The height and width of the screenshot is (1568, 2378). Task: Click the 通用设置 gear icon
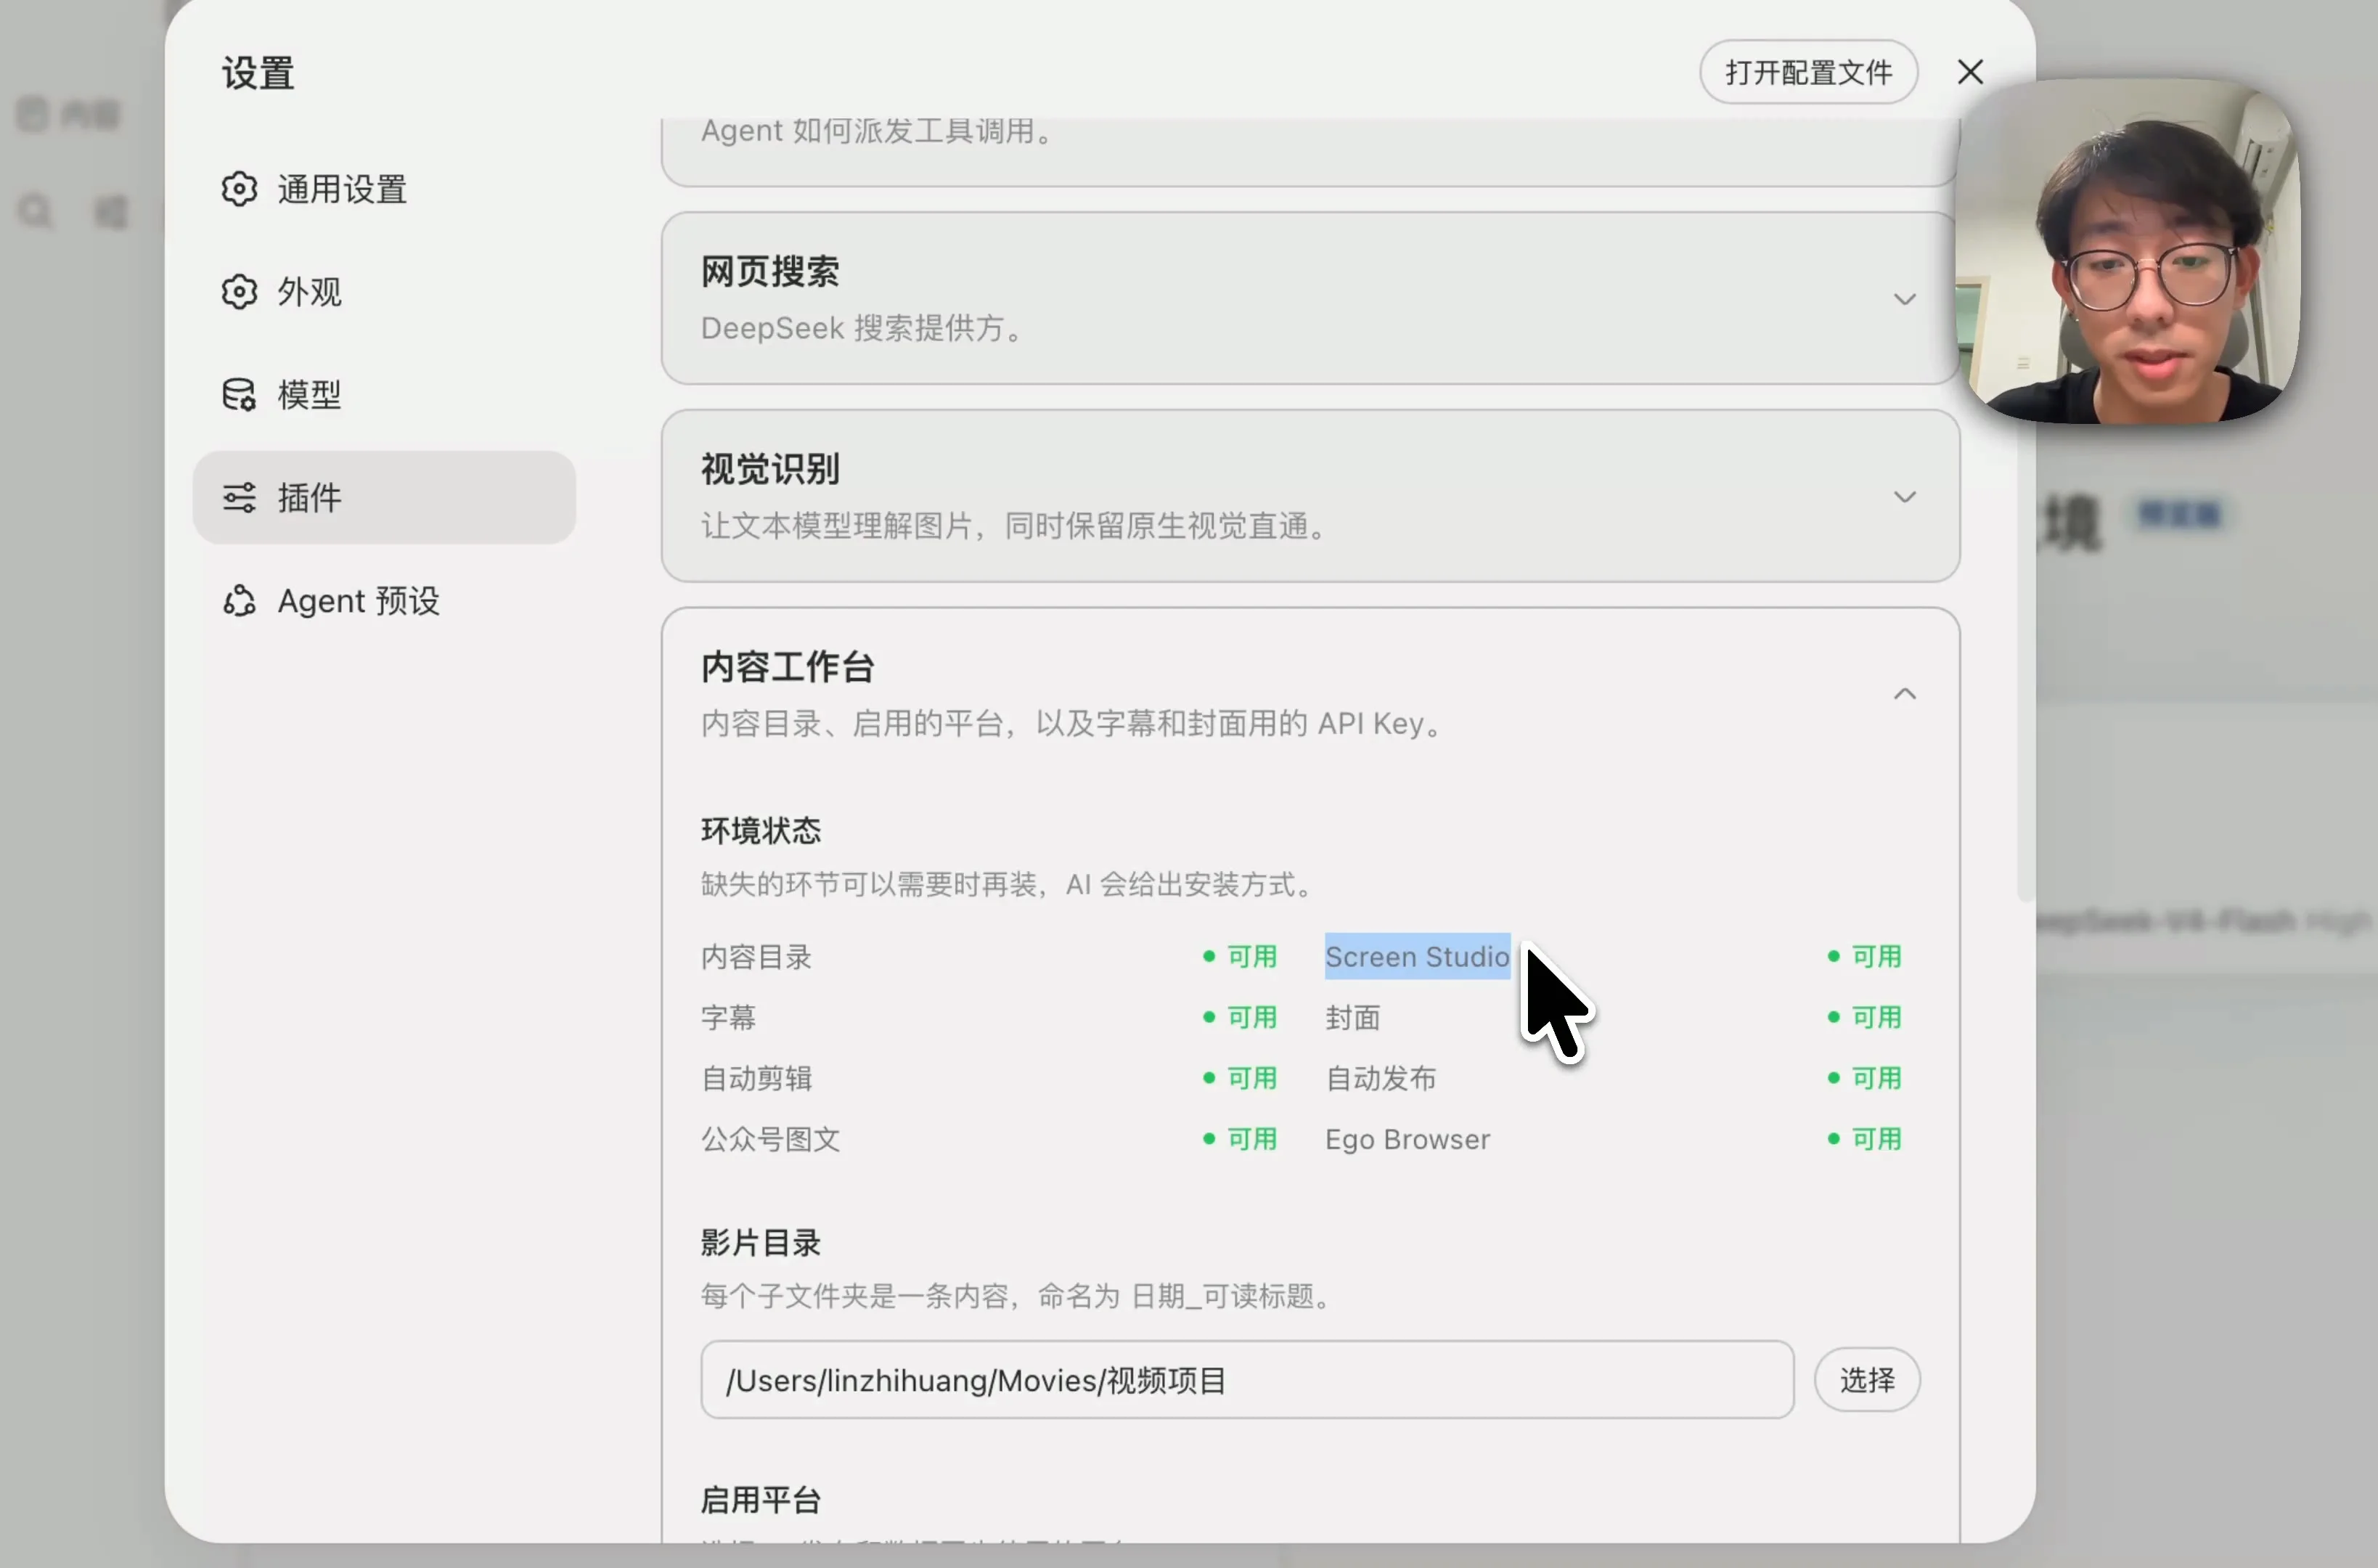(239, 189)
